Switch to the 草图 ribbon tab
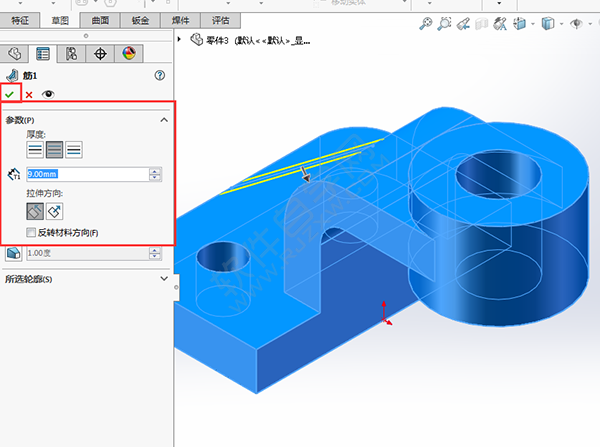 tap(60, 20)
